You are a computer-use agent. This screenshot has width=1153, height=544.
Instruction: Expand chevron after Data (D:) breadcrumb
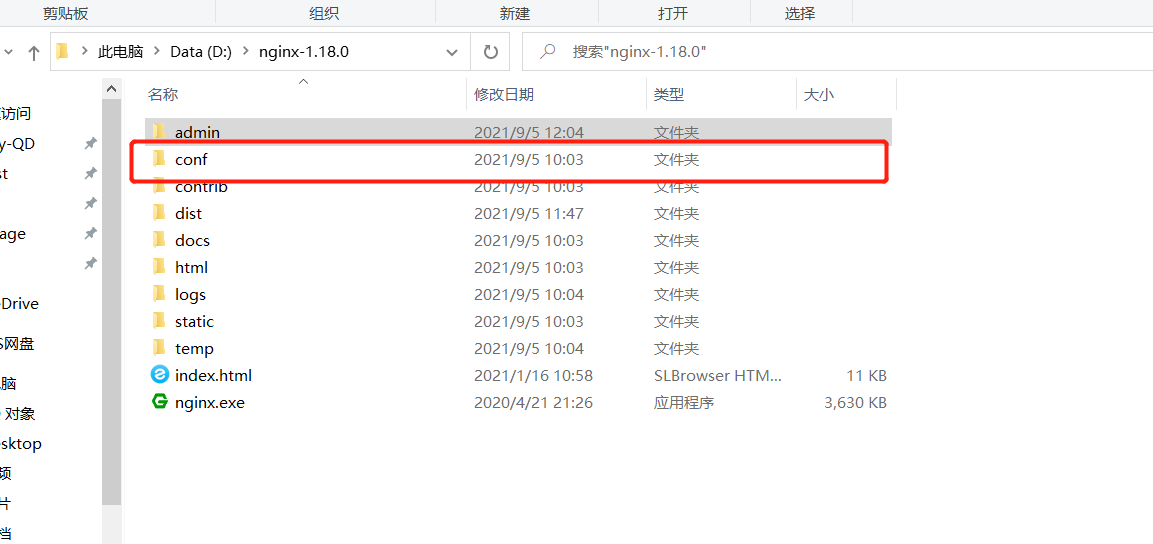pyautogui.click(x=246, y=52)
